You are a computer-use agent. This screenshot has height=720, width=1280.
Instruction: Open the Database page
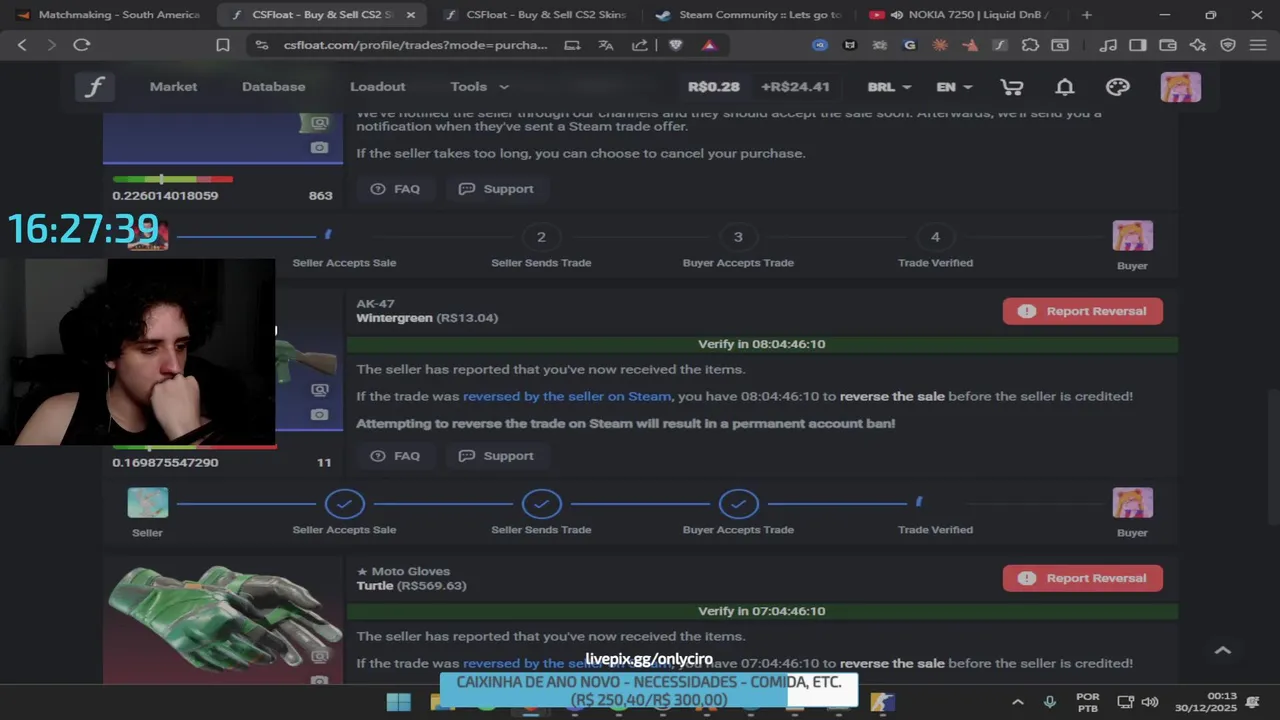273,87
